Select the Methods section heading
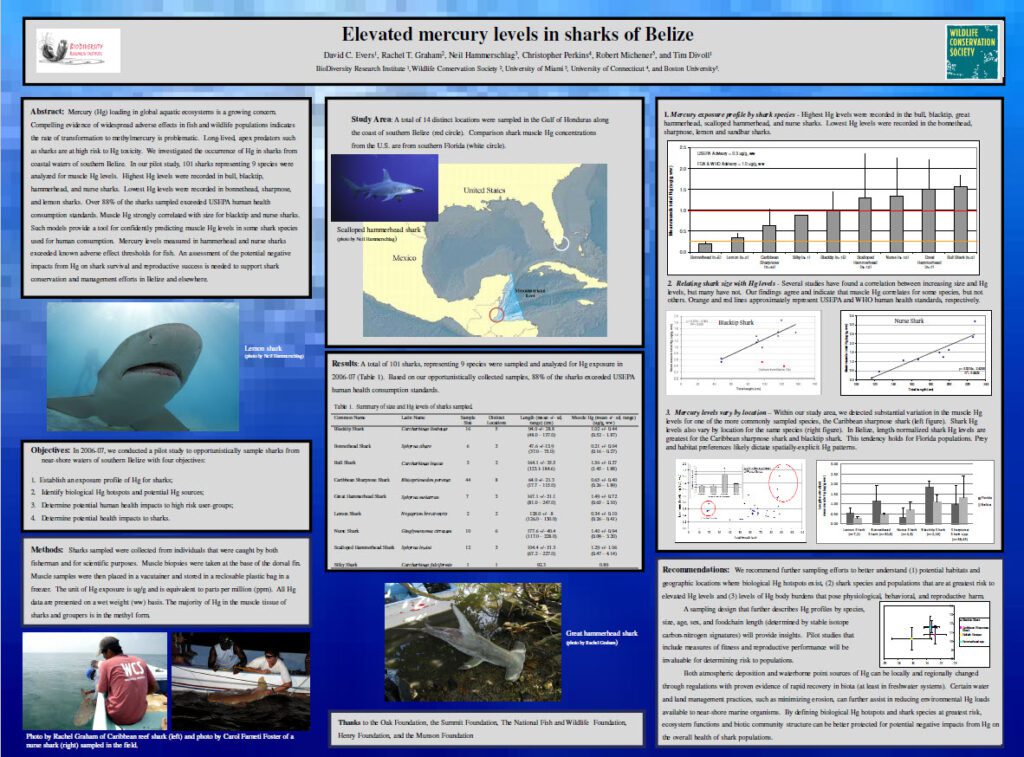Screen dimensions: 1024x757 point(50,551)
